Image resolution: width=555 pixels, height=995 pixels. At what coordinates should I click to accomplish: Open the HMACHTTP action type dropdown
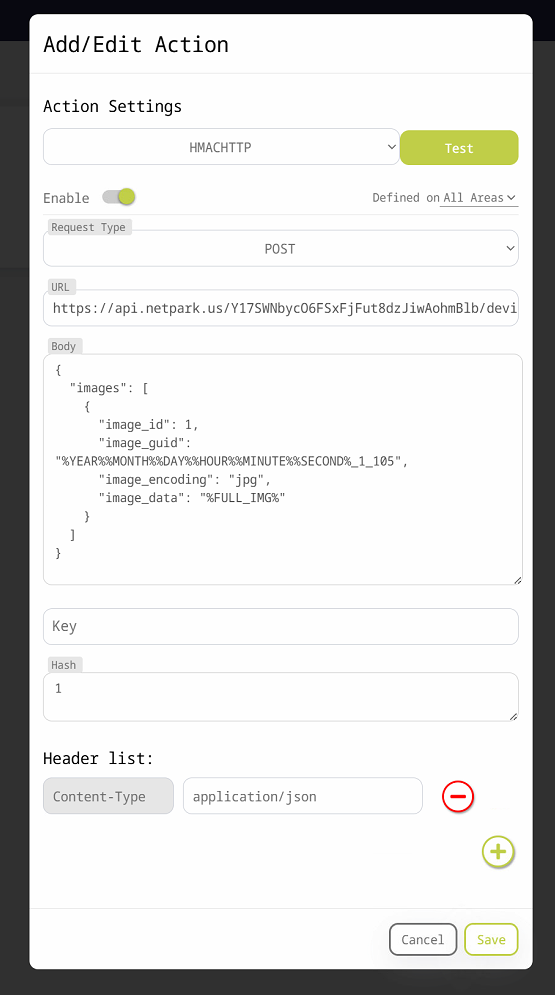[221, 147]
